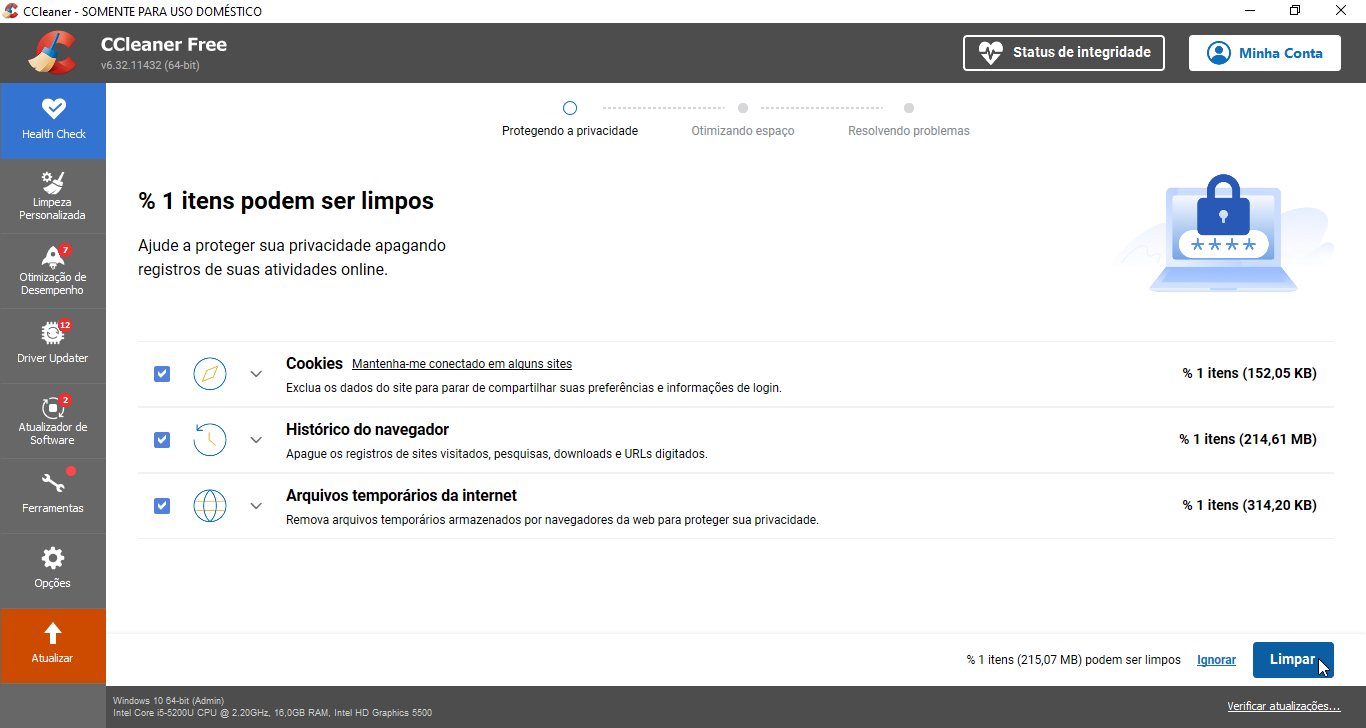Click the Histórico do navegador clock icon
Image resolution: width=1366 pixels, height=728 pixels.
coord(210,440)
